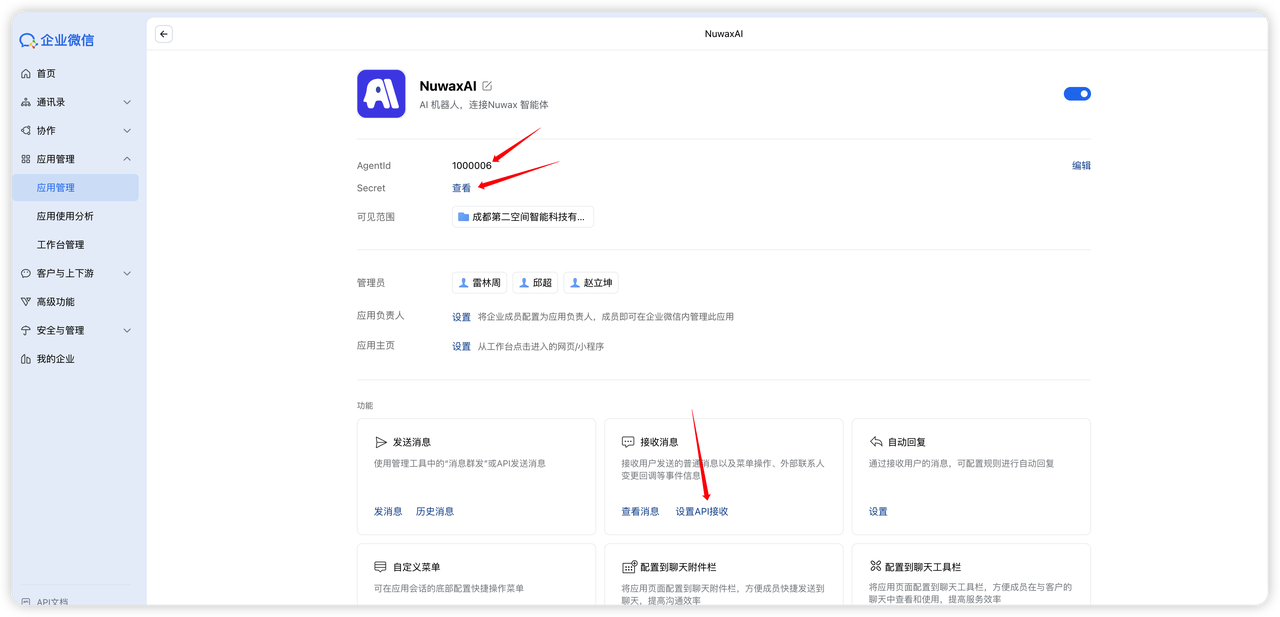Expand the 客户与上下游 chevron

pyautogui.click(x=127, y=273)
